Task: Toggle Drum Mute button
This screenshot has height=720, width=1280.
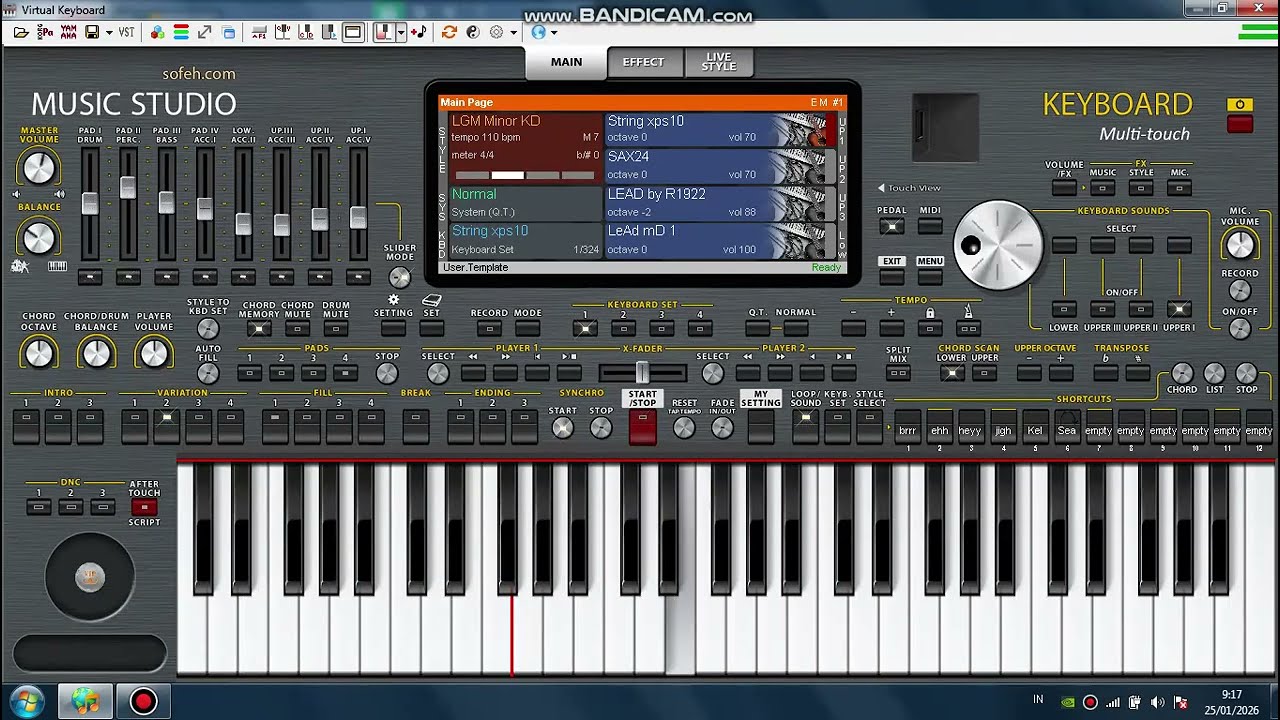Action: coord(336,328)
